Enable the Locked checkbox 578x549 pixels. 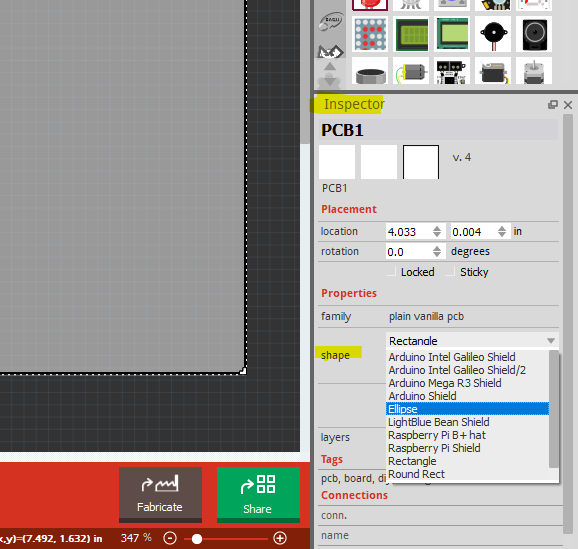[391, 271]
